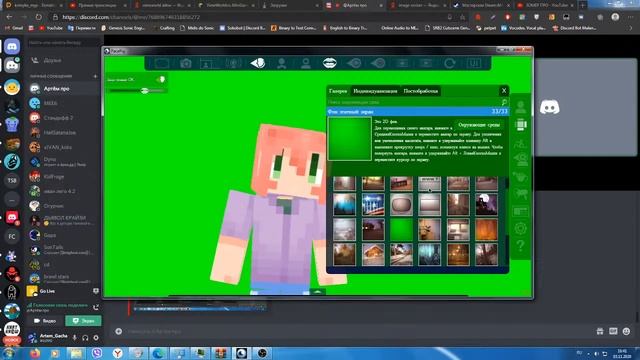Focus the gallery search field
This screenshot has width=640, height=360.
click(x=413, y=102)
